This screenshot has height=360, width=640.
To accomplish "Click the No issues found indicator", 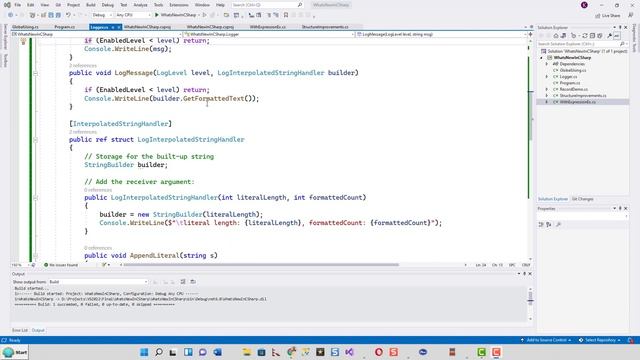I will click(61, 265).
